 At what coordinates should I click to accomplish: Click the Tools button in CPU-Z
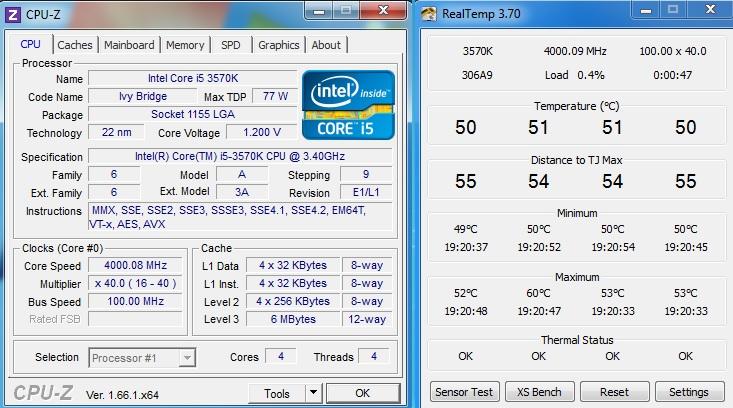pyautogui.click(x=277, y=394)
